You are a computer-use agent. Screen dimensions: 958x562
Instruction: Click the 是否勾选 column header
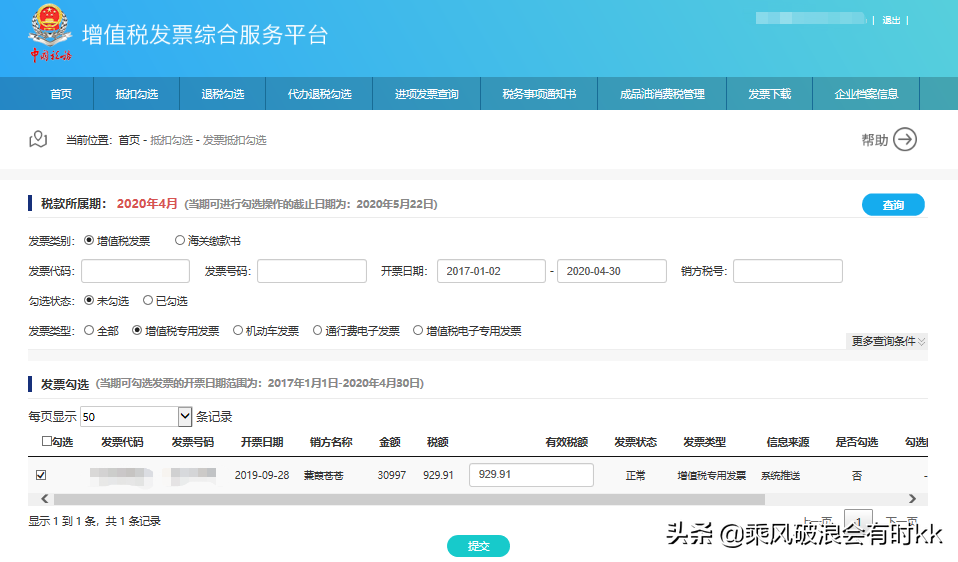coord(857,442)
